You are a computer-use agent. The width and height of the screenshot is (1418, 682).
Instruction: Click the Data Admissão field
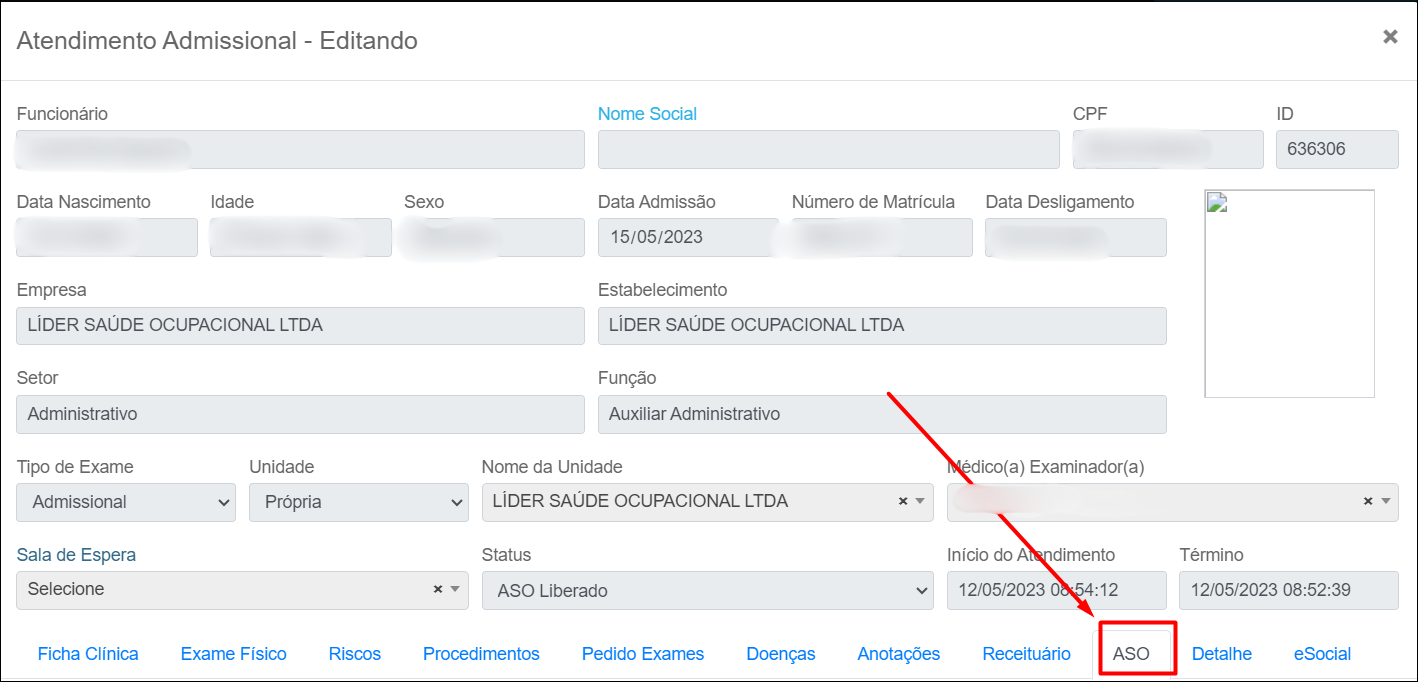point(687,238)
